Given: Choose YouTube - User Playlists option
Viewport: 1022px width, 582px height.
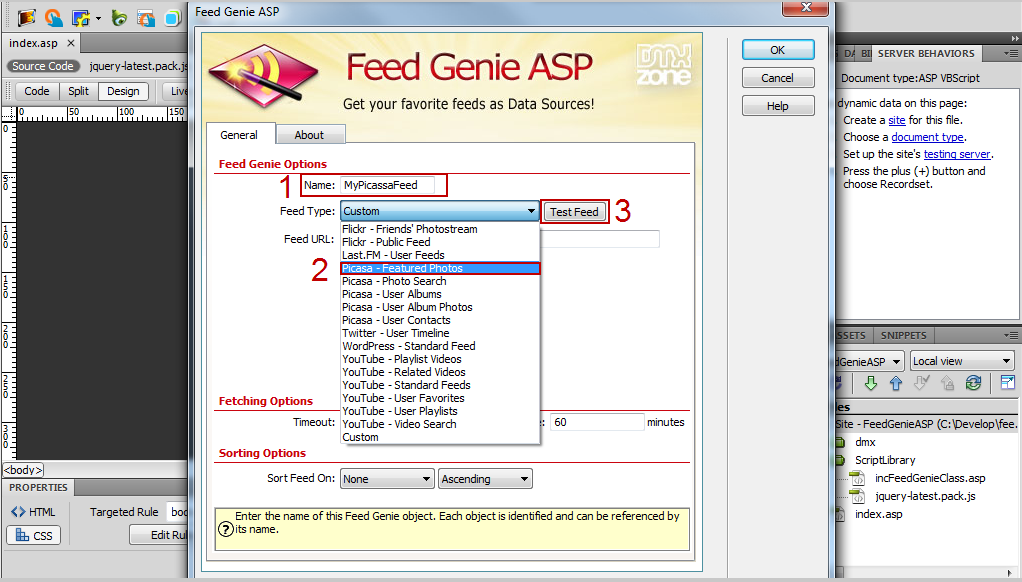Looking at the screenshot, I should 440,411.
